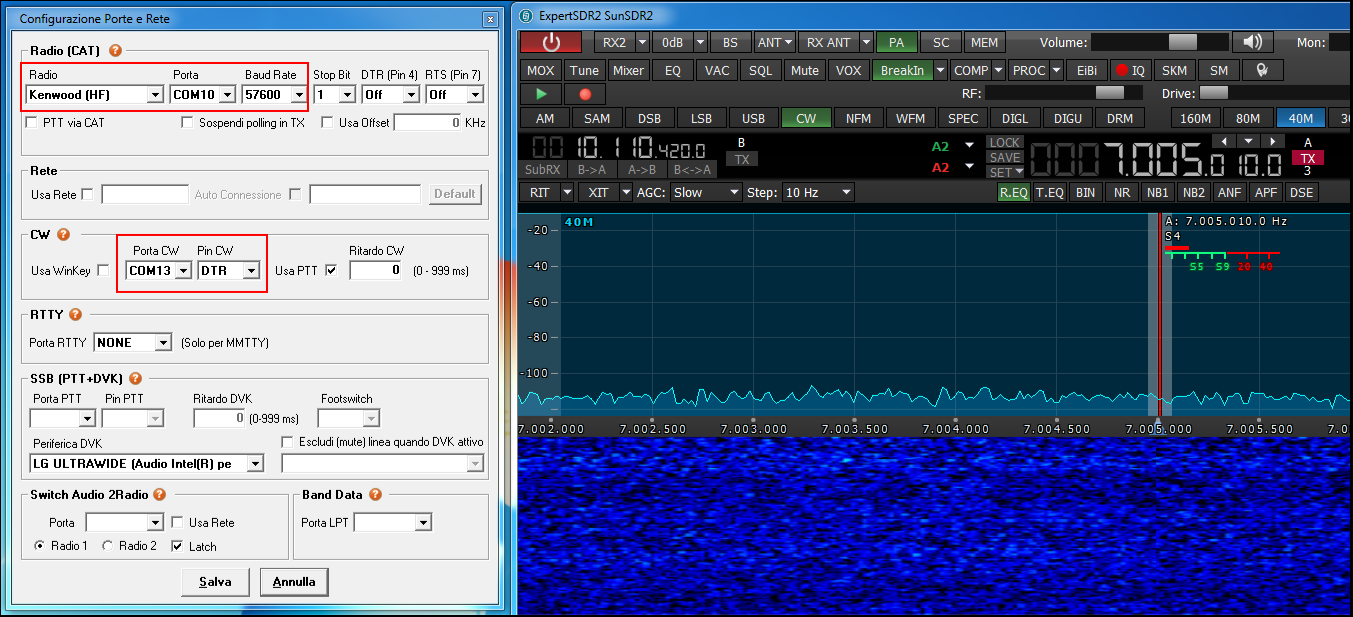This screenshot has height=617, width=1353.
Task: Enable IQ recording with the IQ icon
Action: pos(1131,70)
